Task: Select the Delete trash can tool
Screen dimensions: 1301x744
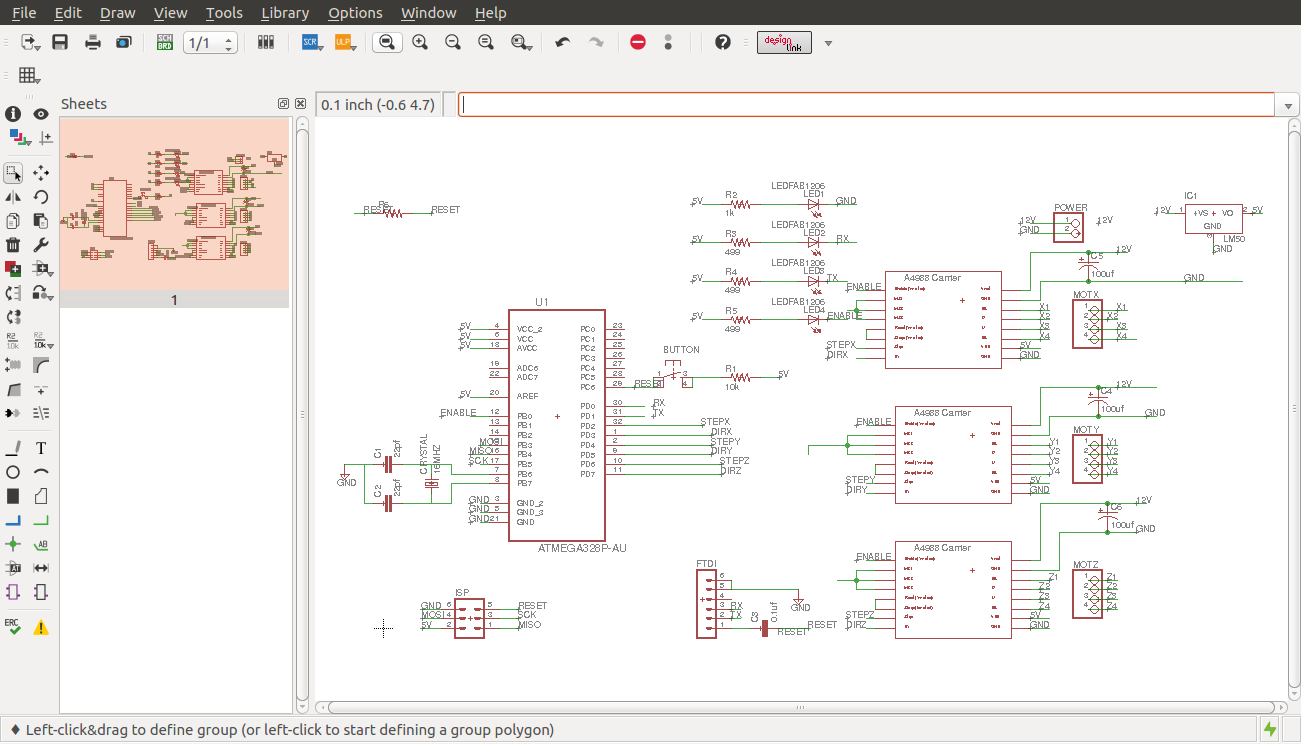Action: pyautogui.click(x=13, y=245)
